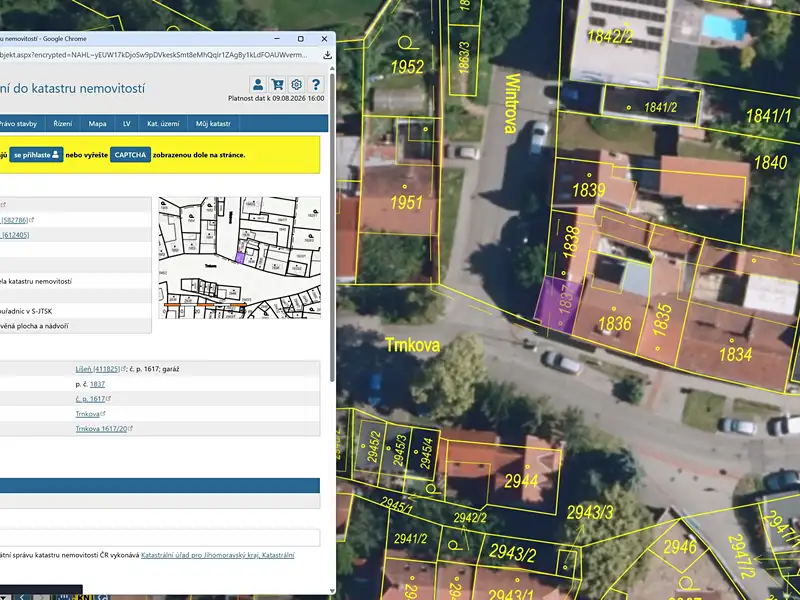Image resolution: width=800 pixels, height=600 pixels.
Task: Open the Trnkova 1617/20 address link
Action: pos(104,429)
